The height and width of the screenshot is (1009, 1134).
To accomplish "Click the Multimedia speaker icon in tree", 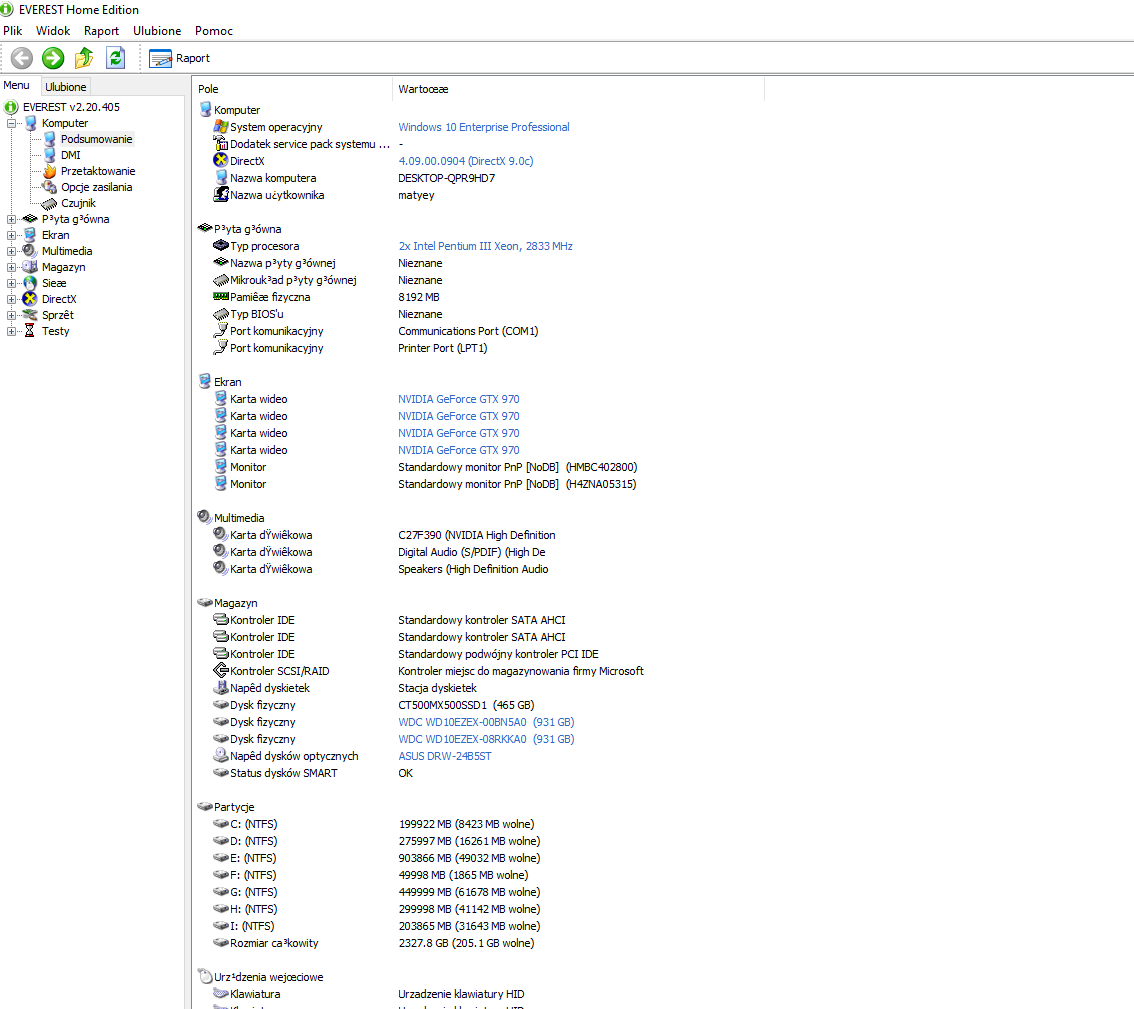I will 30,251.
